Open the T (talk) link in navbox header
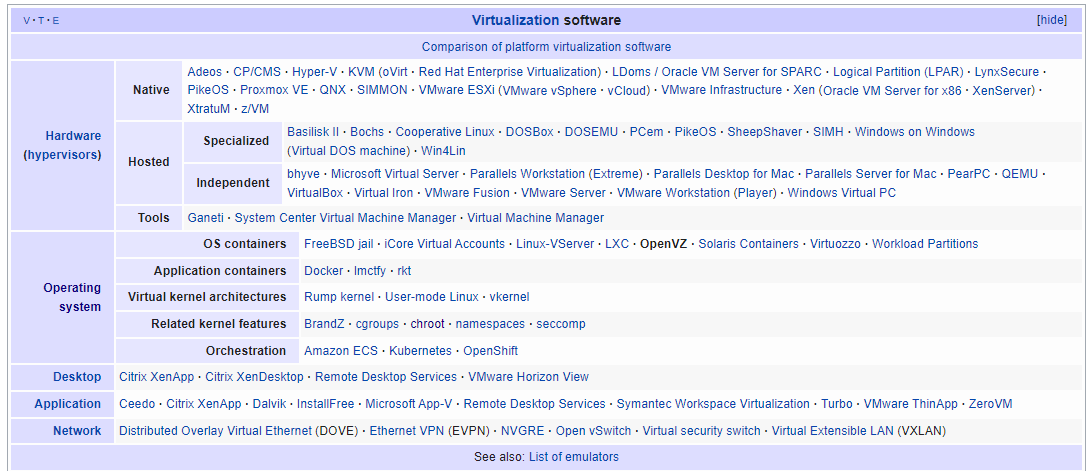Screen dimensions: 1092x471 (41, 21)
